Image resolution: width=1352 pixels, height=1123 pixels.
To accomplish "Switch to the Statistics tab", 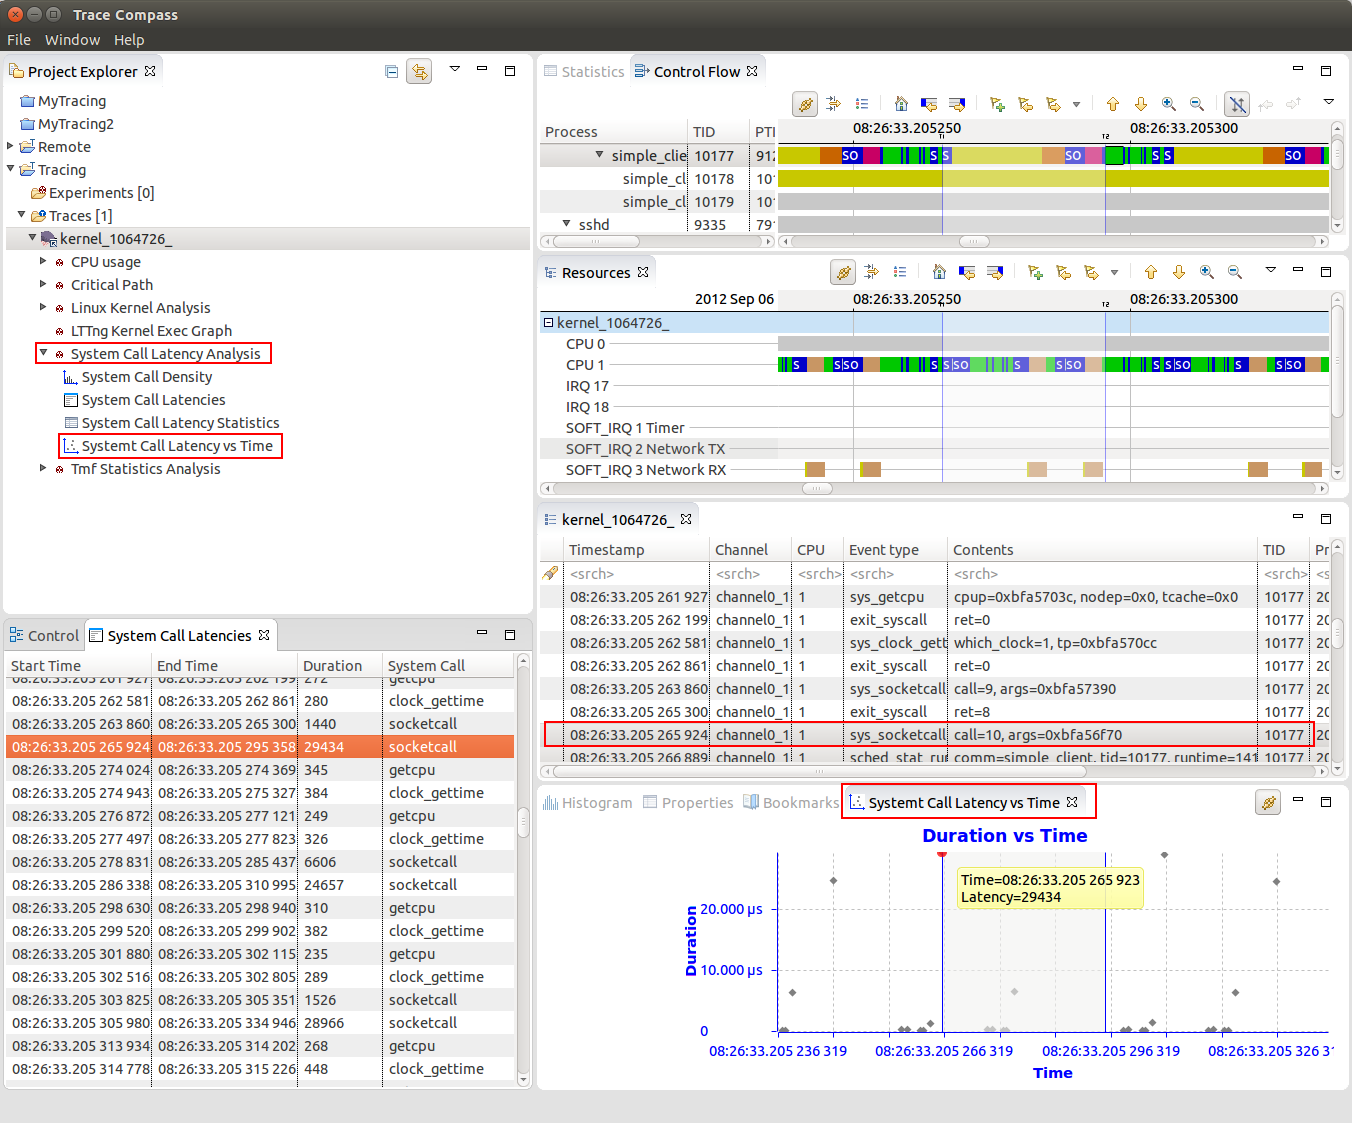I will (x=592, y=71).
